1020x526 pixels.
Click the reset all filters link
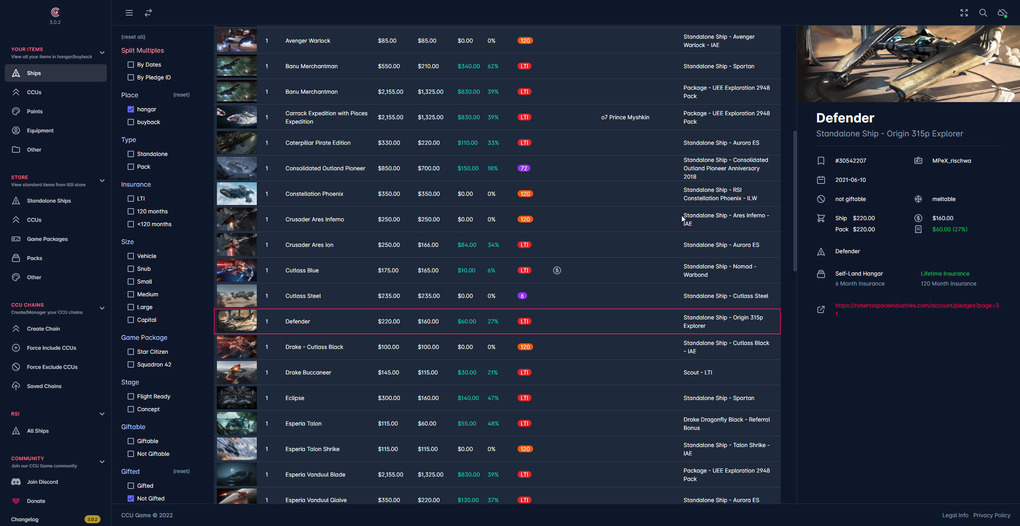point(133,37)
